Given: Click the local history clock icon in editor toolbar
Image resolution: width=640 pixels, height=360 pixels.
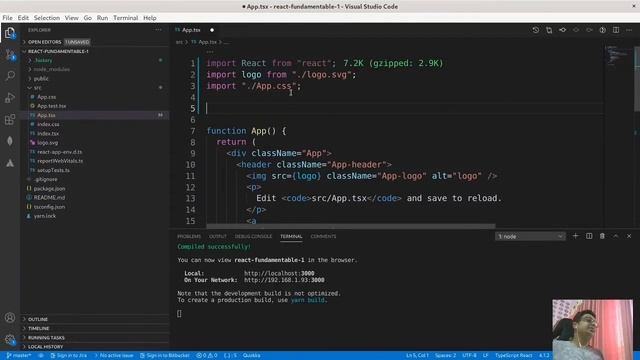Looking at the screenshot, I should 536,30.
